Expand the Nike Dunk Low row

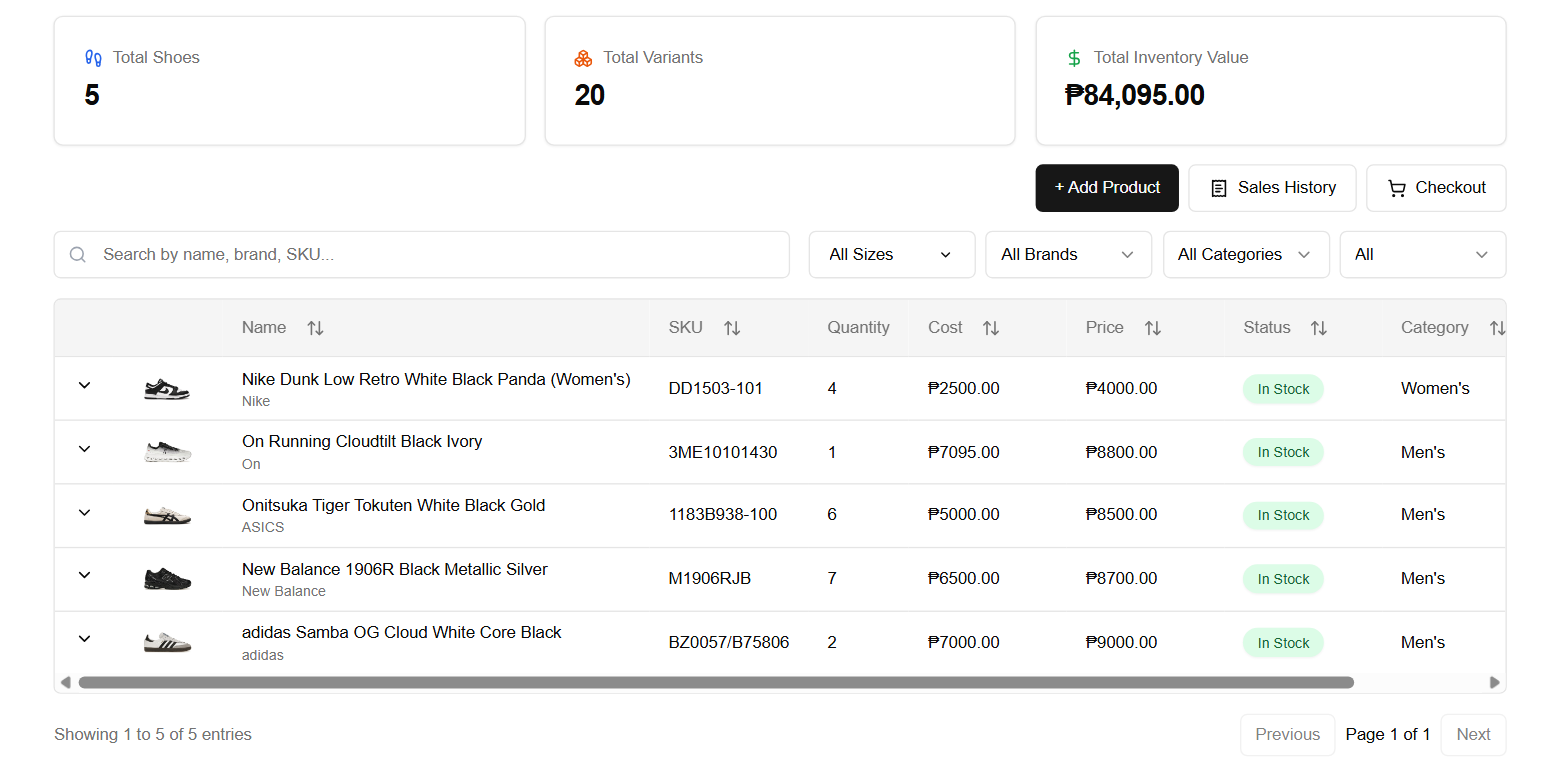(x=85, y=386)
